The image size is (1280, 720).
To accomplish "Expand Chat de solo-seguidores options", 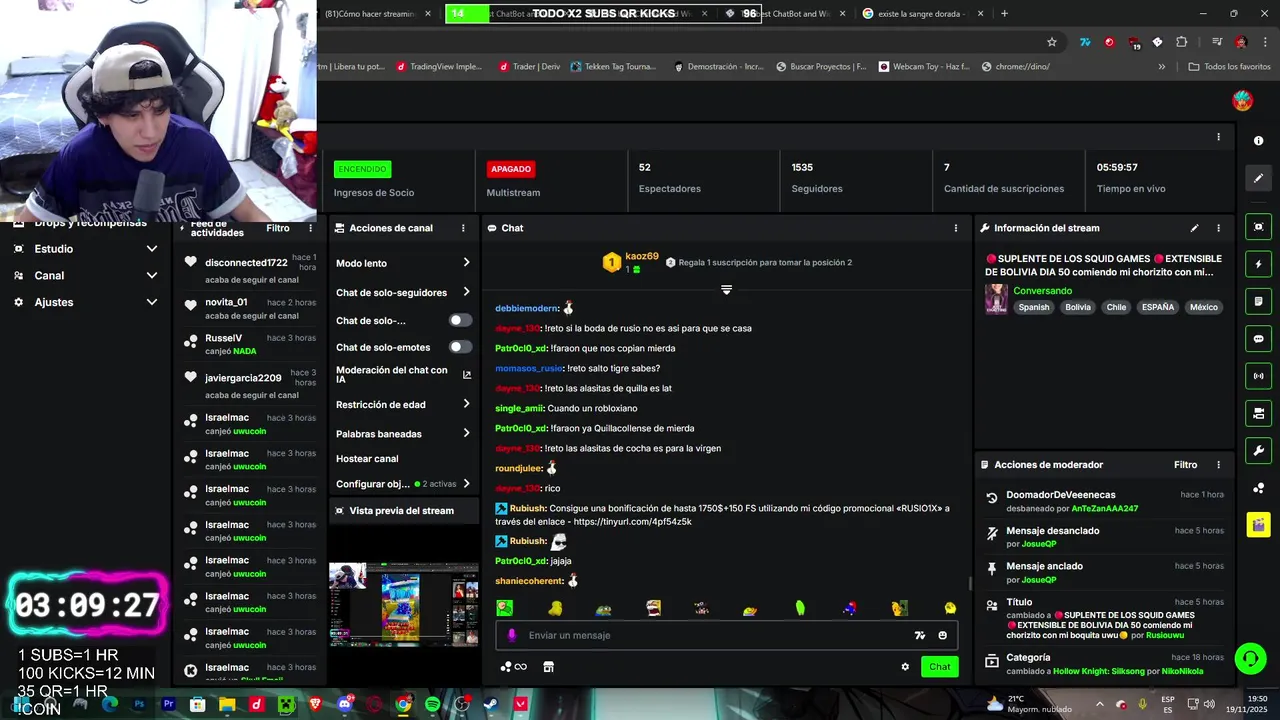I will coord(466,292).
